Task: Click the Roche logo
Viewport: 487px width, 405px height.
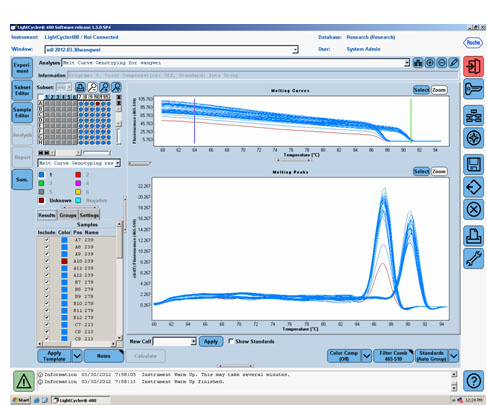Action: pyautogui.click(x=473, y=43)
